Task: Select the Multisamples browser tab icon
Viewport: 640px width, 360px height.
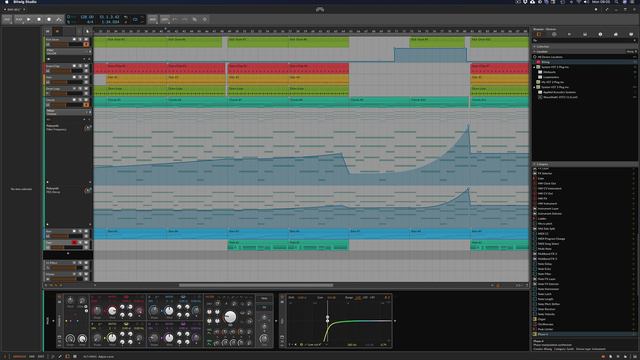Action: (569, 35)
